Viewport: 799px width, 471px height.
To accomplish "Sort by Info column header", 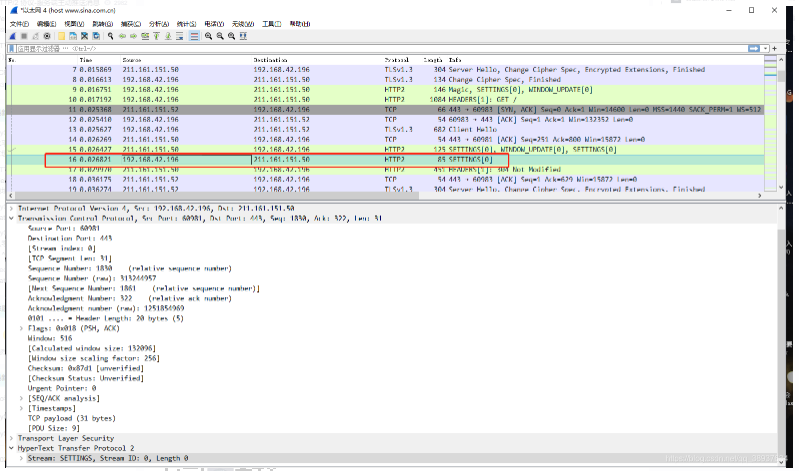I will [455, 60].
